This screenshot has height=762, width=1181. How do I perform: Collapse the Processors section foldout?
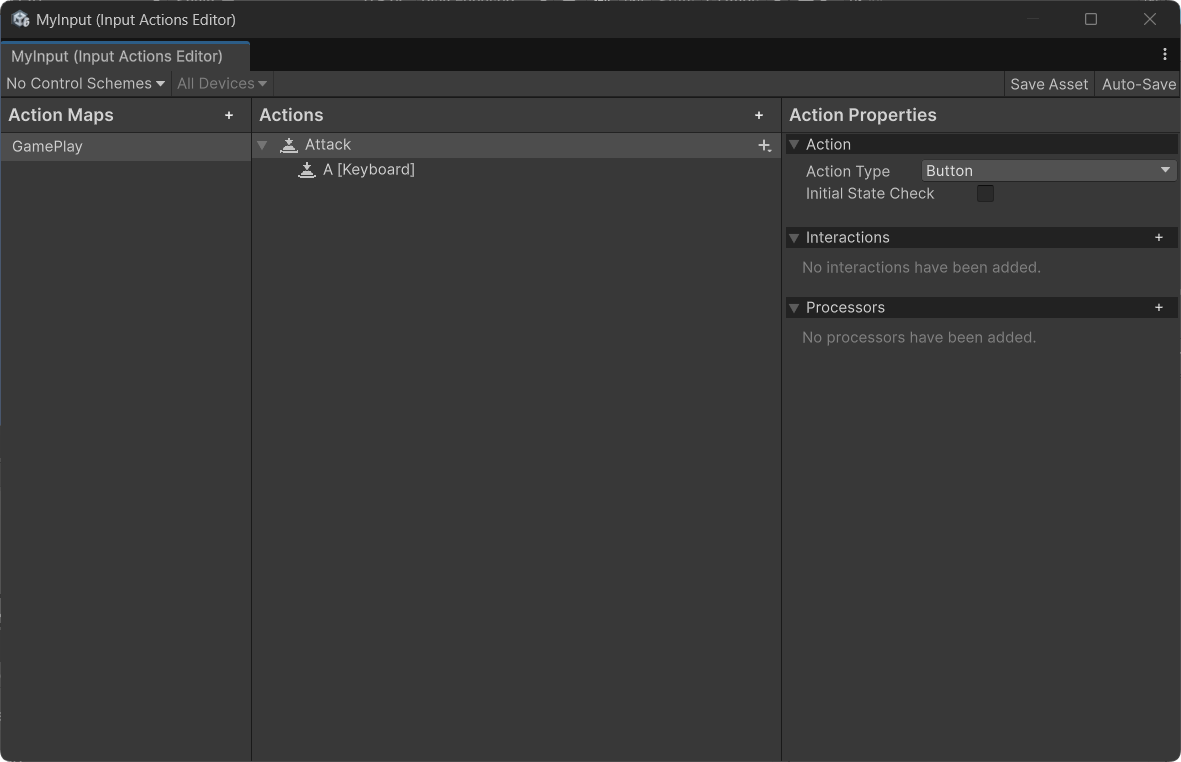794,308
